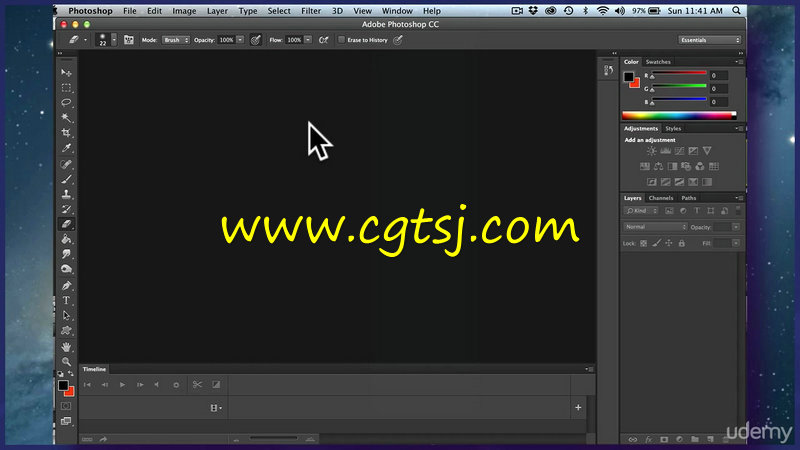This screenshot has height=450, width=800.
Task: Select the Clone Stamp tool
Action: click(x=66, y=194)
